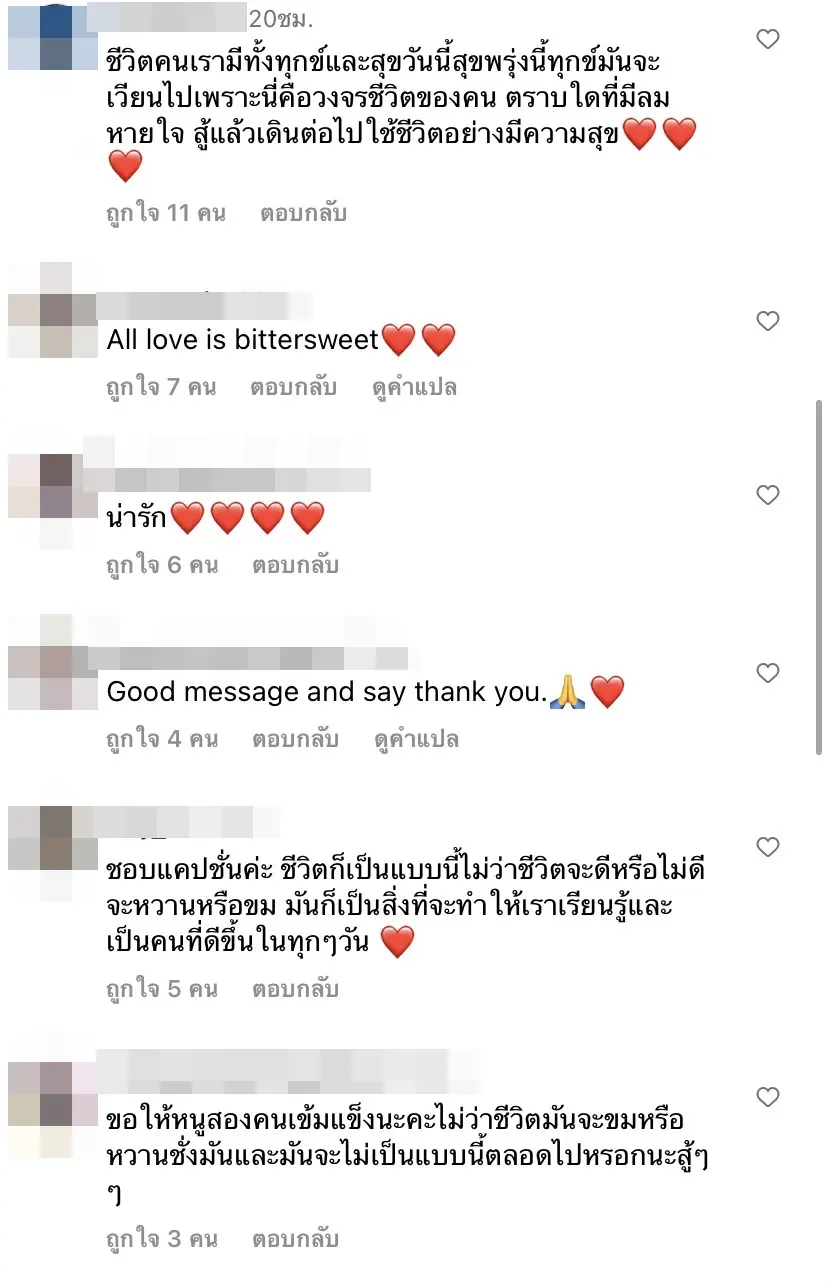Open the 'ถูกใจ 6 คน' likes list
The image size is (828, 1285).
click(x=162, y=565)
